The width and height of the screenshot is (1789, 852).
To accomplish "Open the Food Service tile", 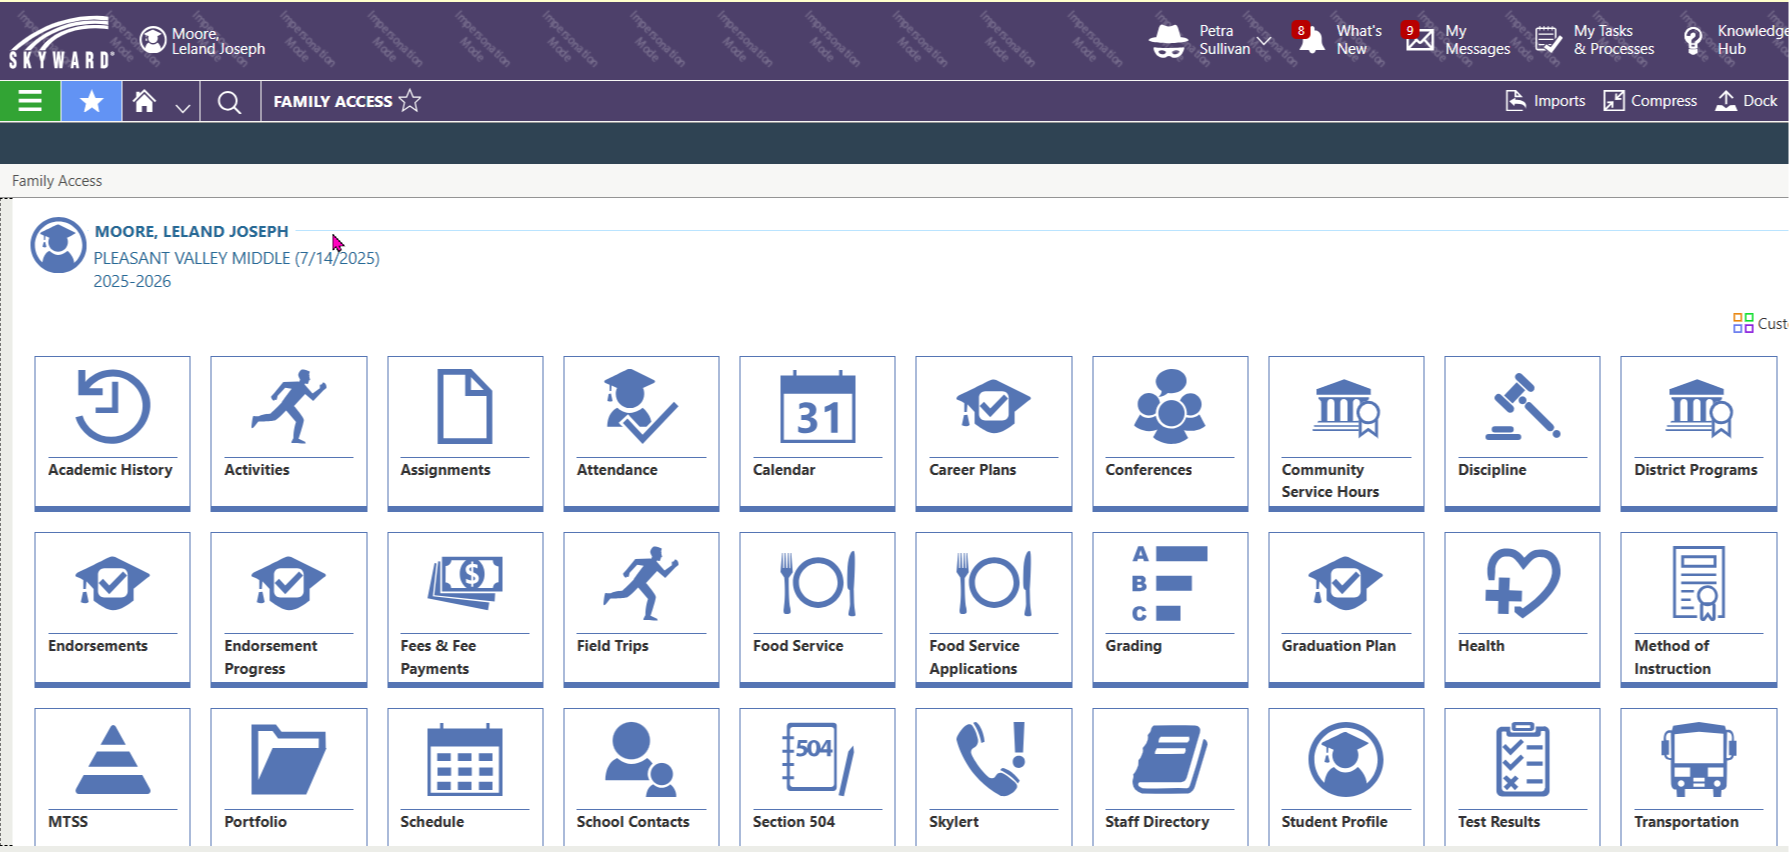I will (817, 609).
